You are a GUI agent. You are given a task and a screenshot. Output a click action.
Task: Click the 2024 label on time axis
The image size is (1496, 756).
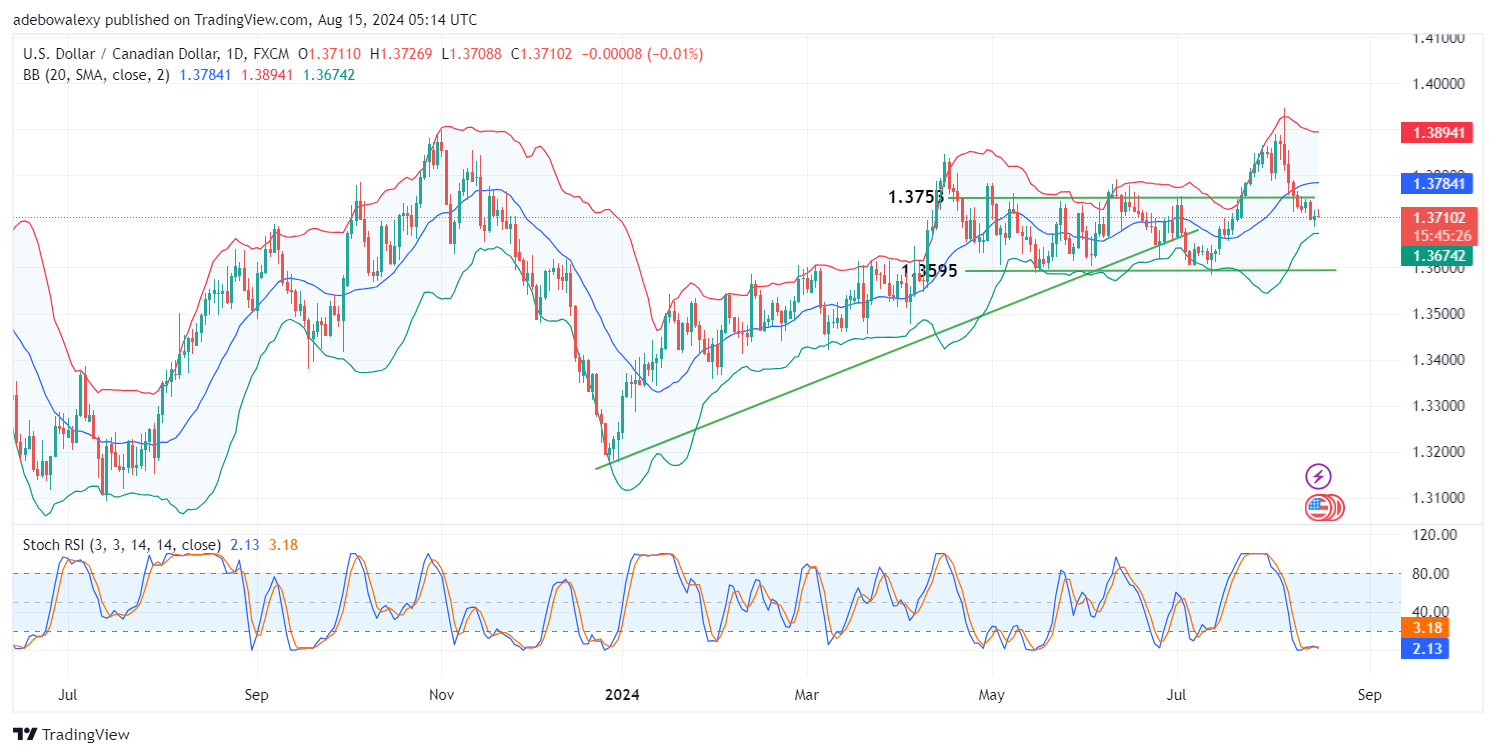click(622, 694)
